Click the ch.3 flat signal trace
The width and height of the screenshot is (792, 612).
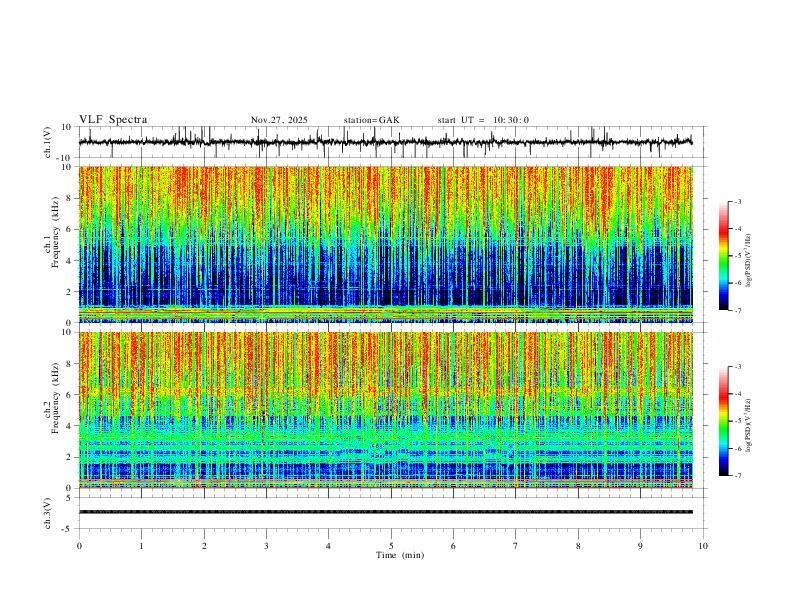[385, 512]
